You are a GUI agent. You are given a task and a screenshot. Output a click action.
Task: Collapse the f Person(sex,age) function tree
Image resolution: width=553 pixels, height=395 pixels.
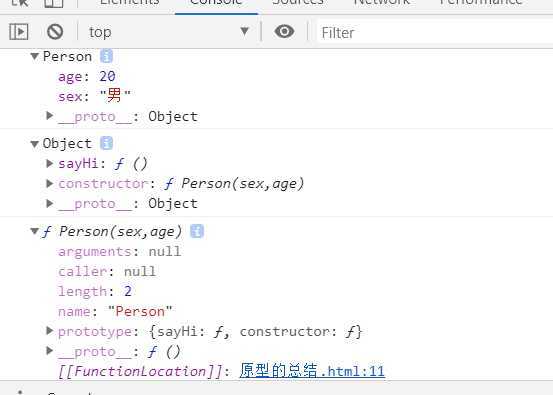click(35, 231)
